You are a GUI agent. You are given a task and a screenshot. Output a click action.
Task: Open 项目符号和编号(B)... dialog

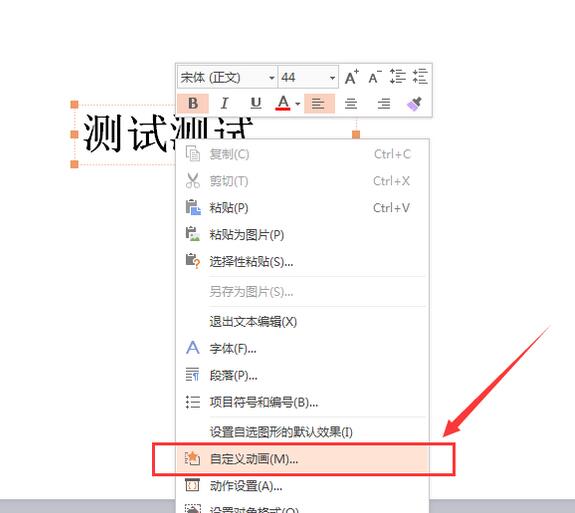click(303, 402)
